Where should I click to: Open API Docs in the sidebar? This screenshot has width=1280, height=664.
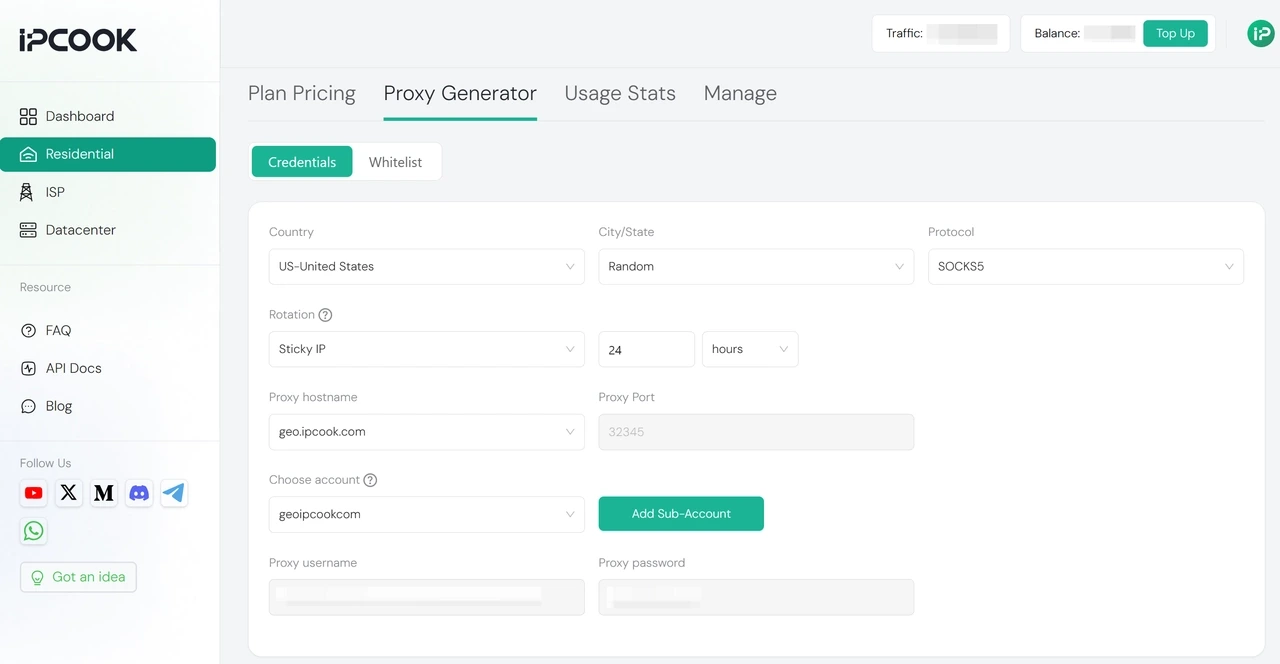pos(108,368)
